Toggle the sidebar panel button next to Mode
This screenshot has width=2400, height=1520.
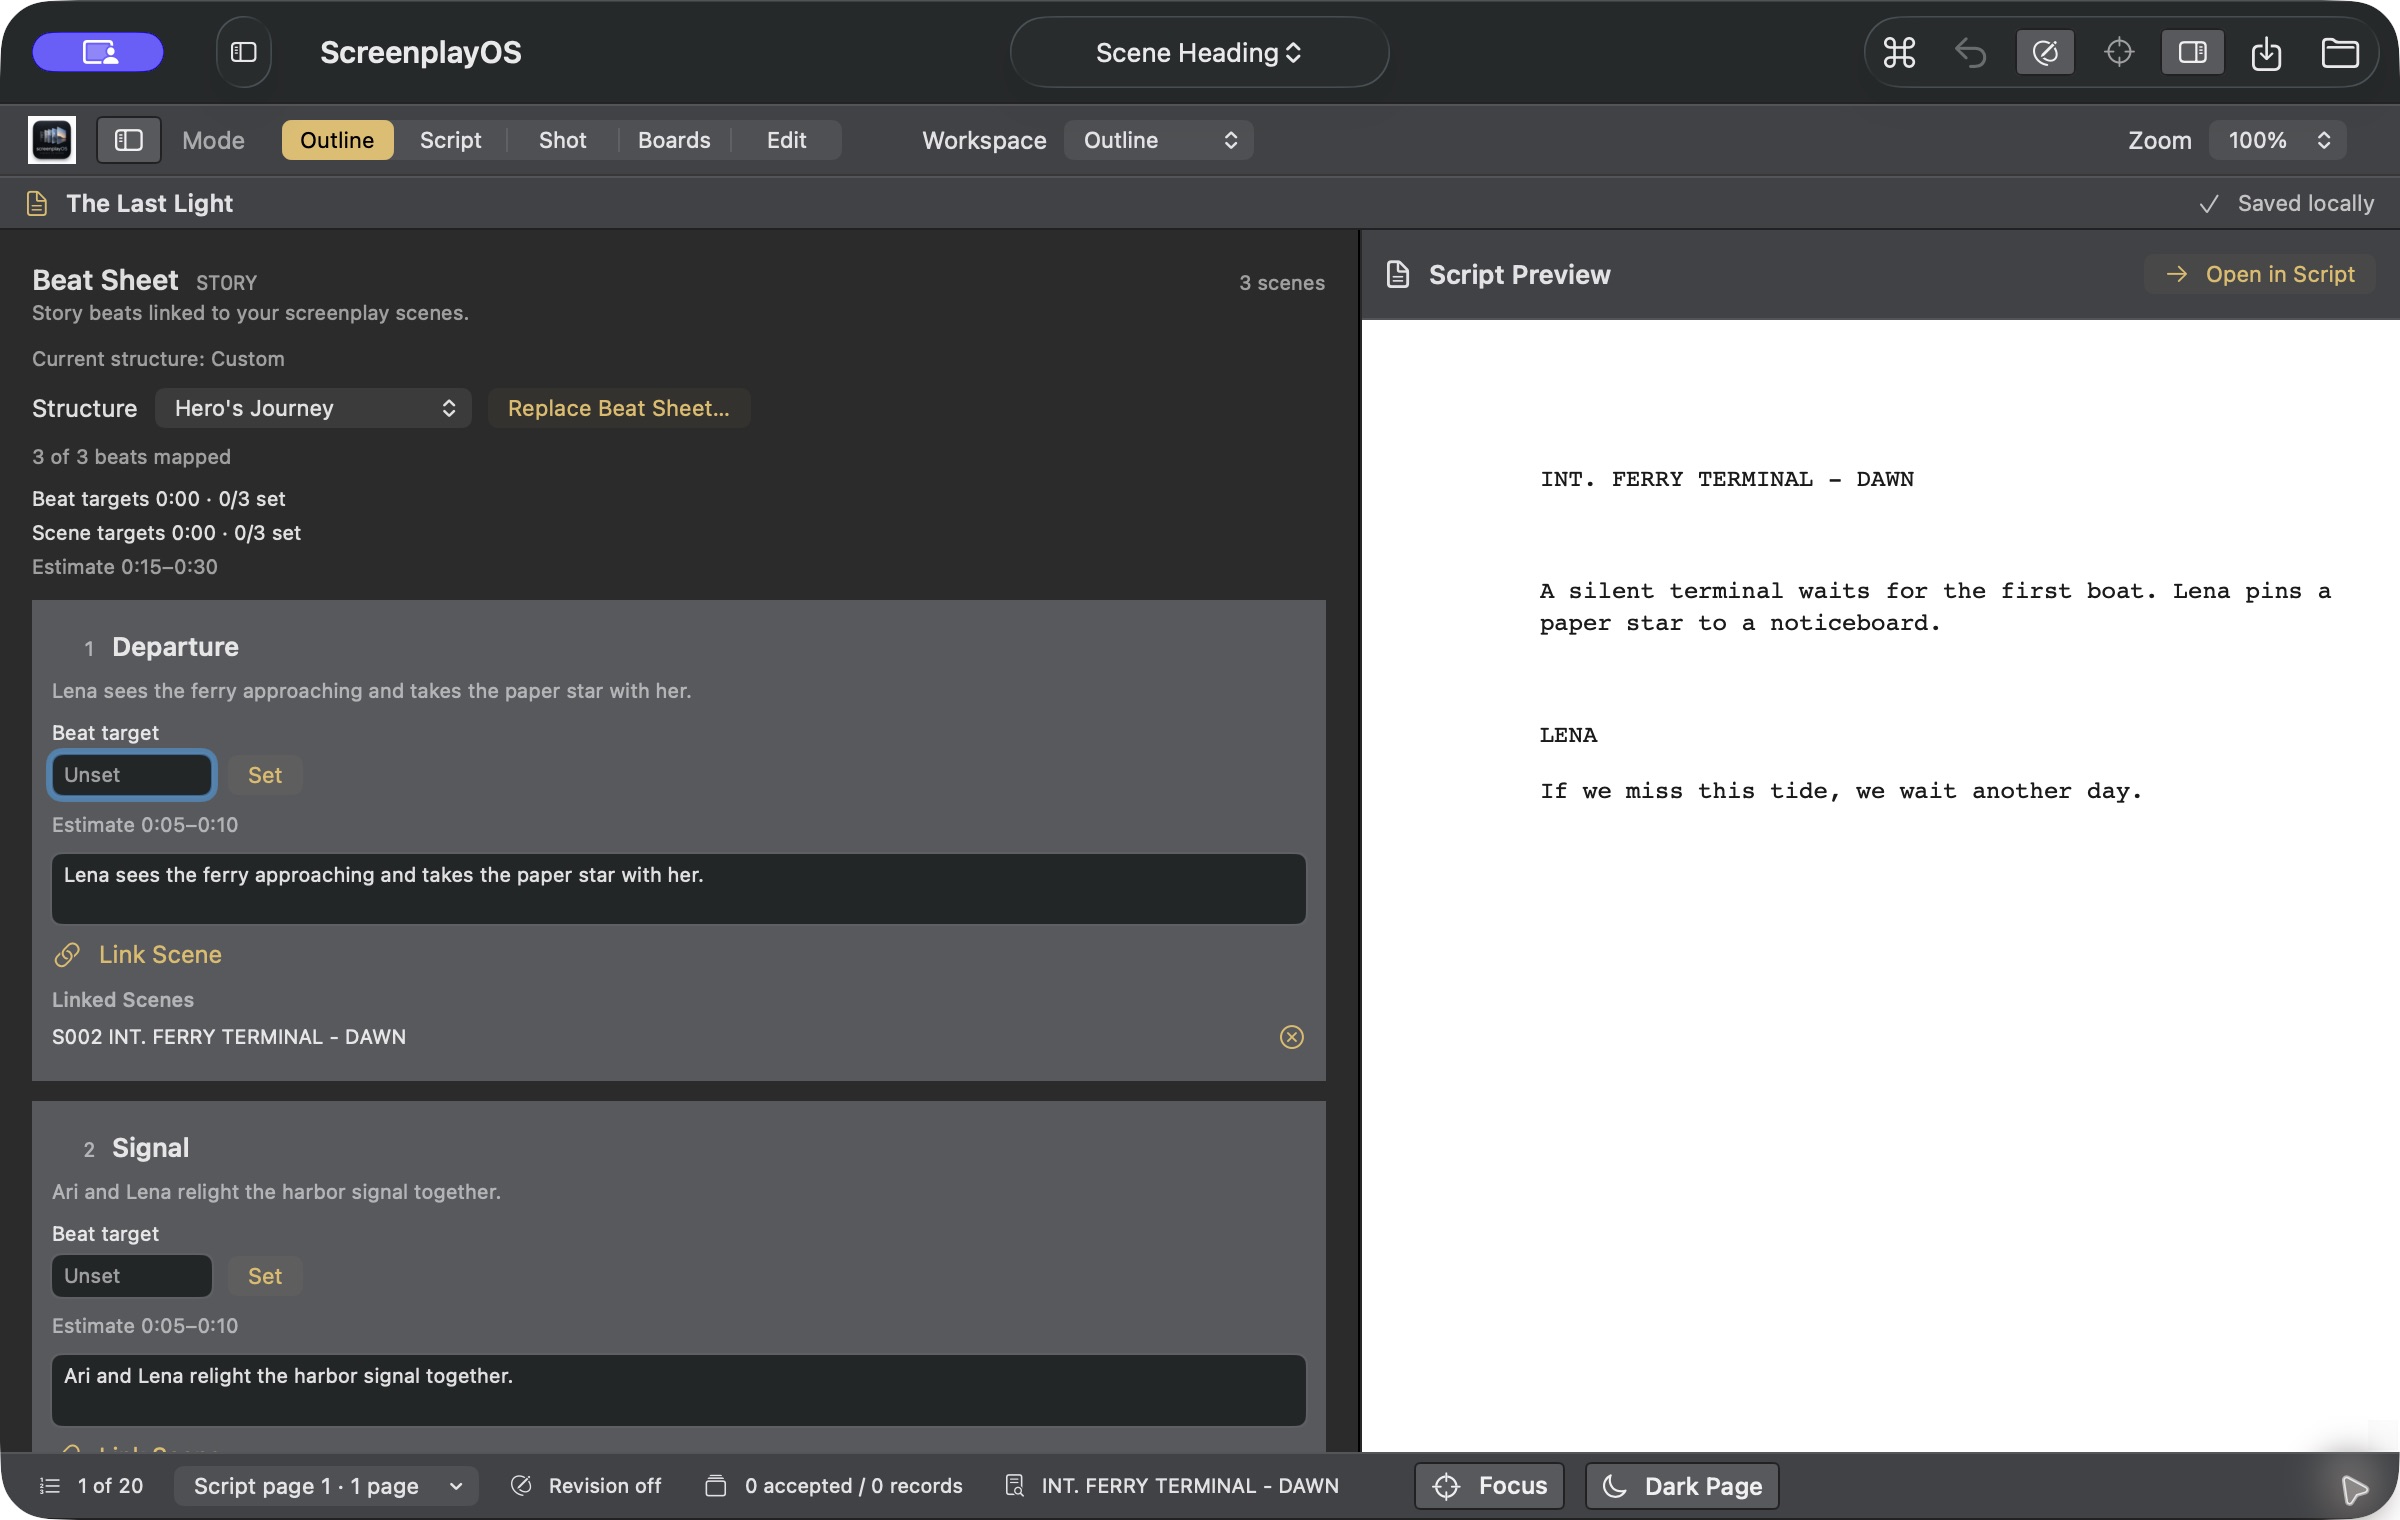128,140
